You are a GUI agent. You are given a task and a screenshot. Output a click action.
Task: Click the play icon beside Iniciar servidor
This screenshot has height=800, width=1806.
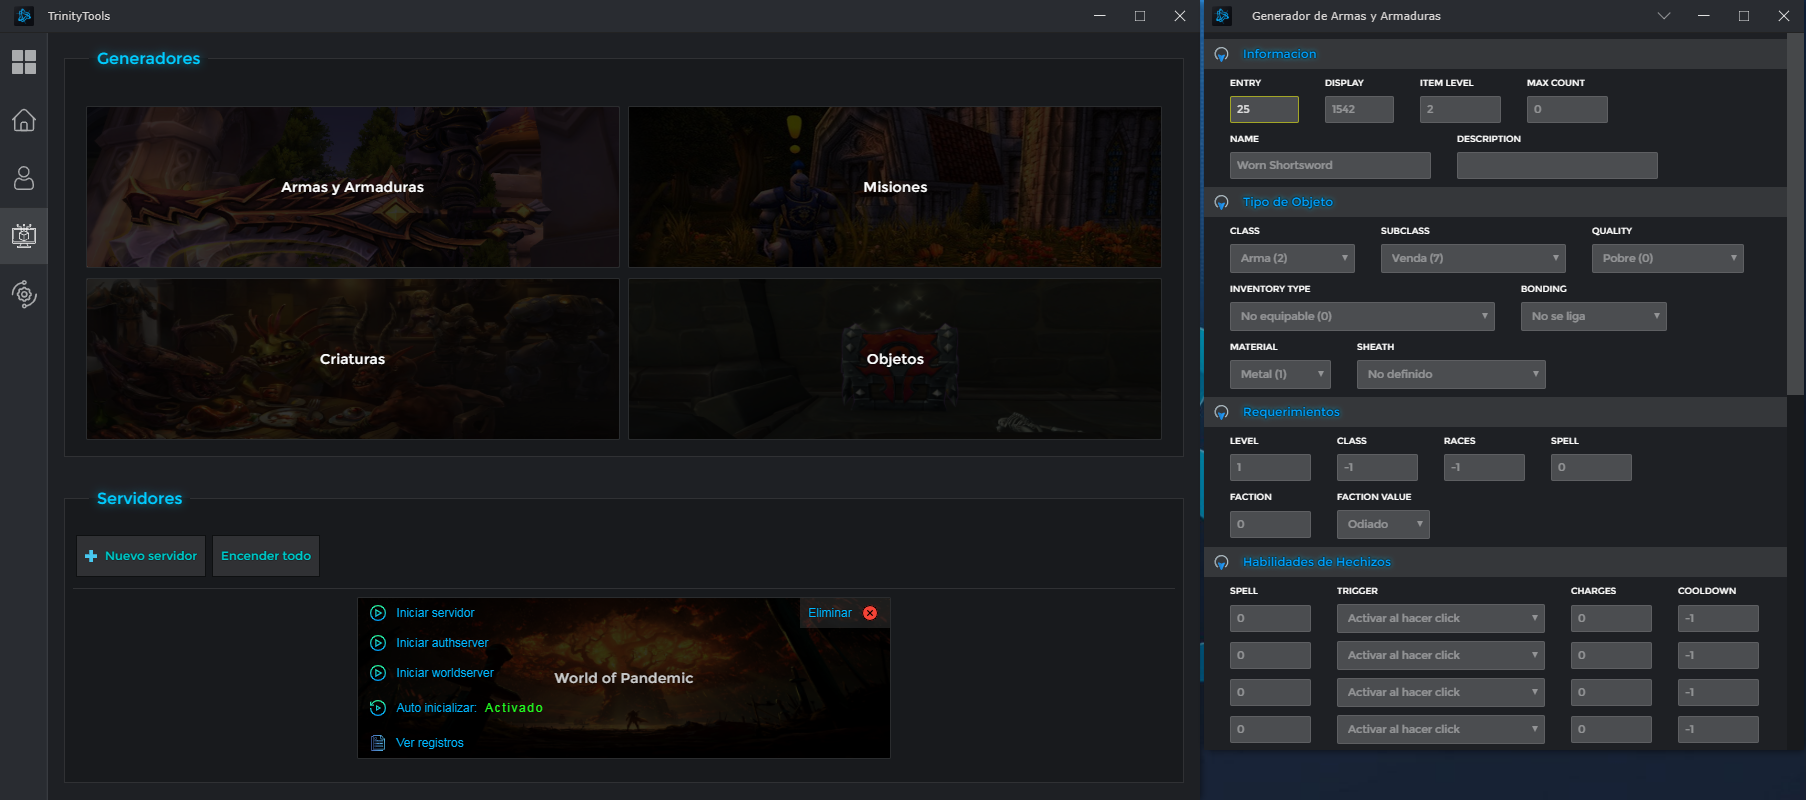[x=378, y=613]
